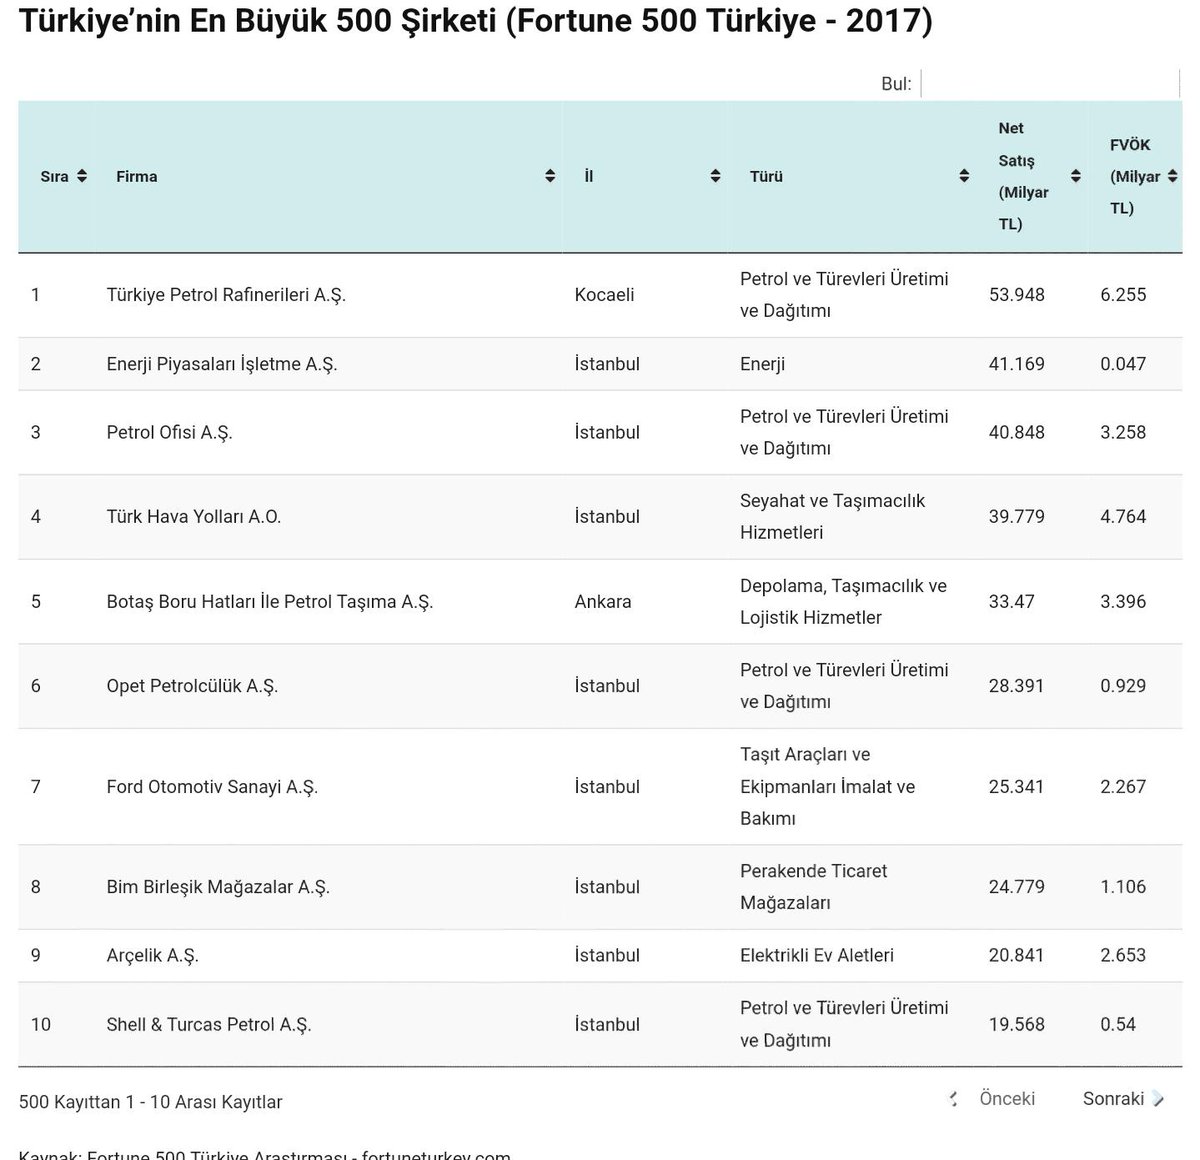
Task: Click Ford Otomotiv Sanayi A.Ş. row
Action: 600,787
